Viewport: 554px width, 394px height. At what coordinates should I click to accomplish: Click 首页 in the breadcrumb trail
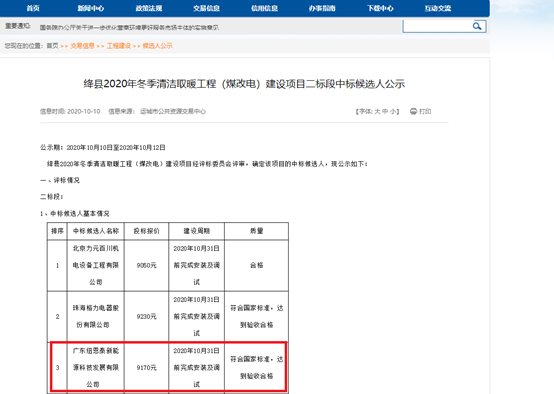(52, 46)
